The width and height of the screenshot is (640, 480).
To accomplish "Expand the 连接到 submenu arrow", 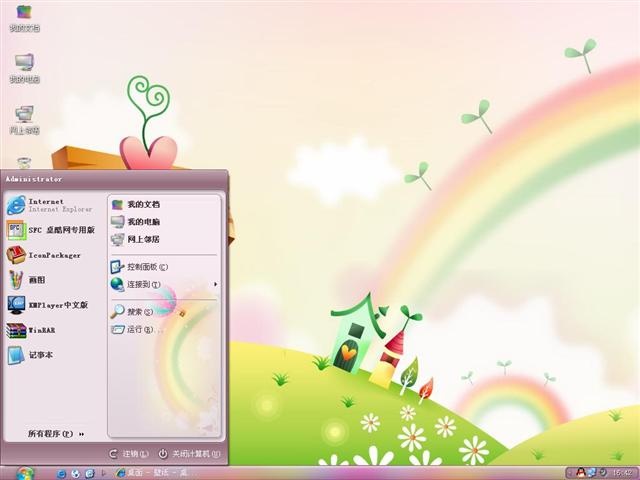I will pos(216,284).
